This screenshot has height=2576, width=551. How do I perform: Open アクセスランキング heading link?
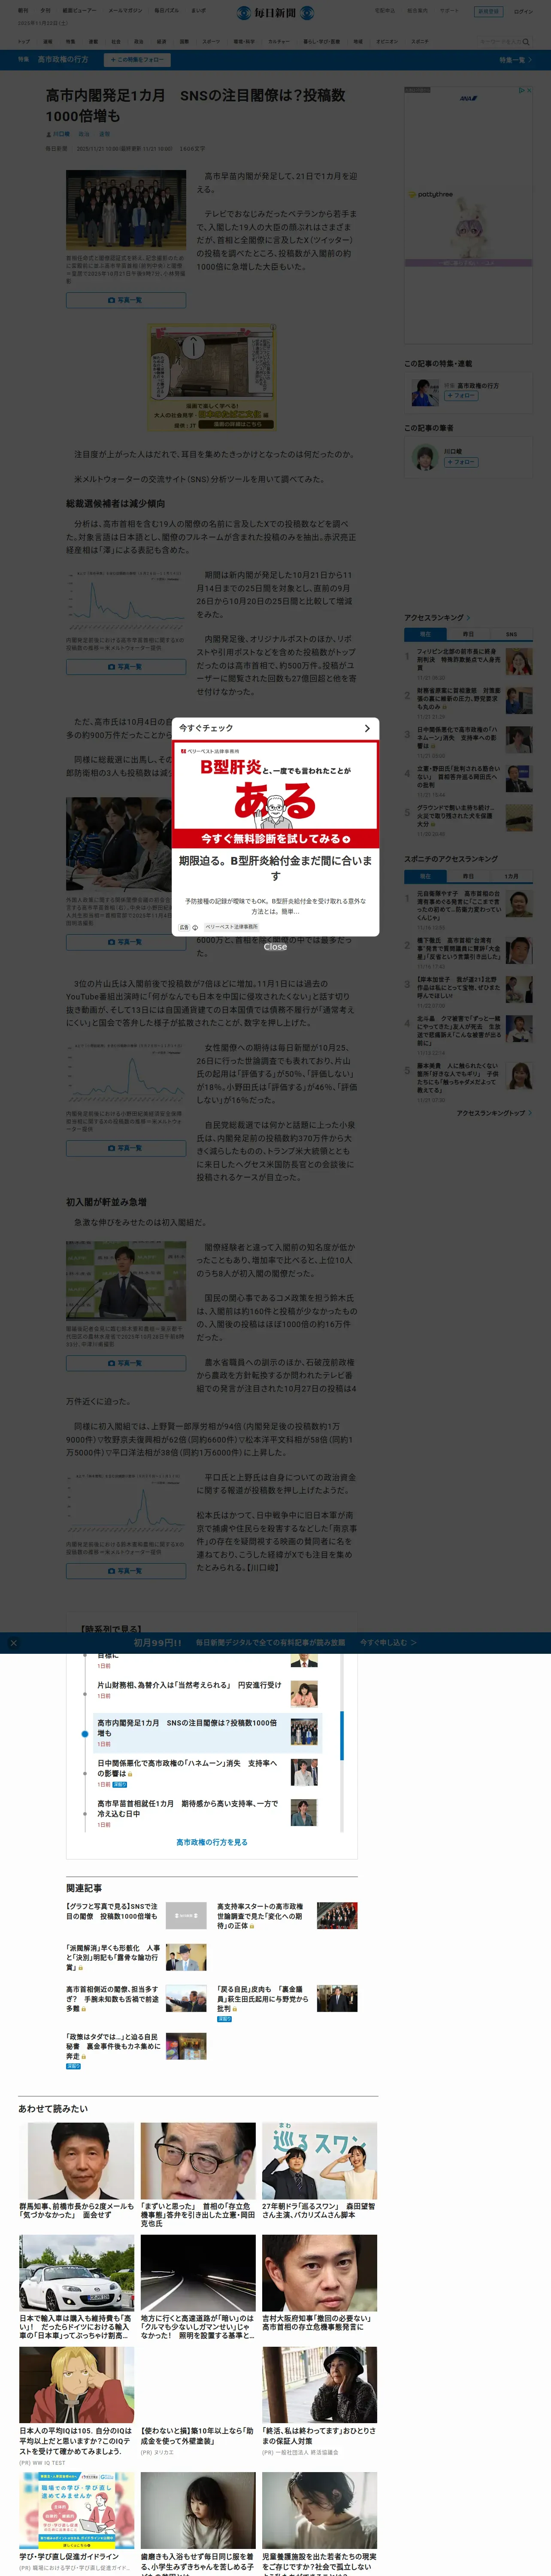(436, 618)
